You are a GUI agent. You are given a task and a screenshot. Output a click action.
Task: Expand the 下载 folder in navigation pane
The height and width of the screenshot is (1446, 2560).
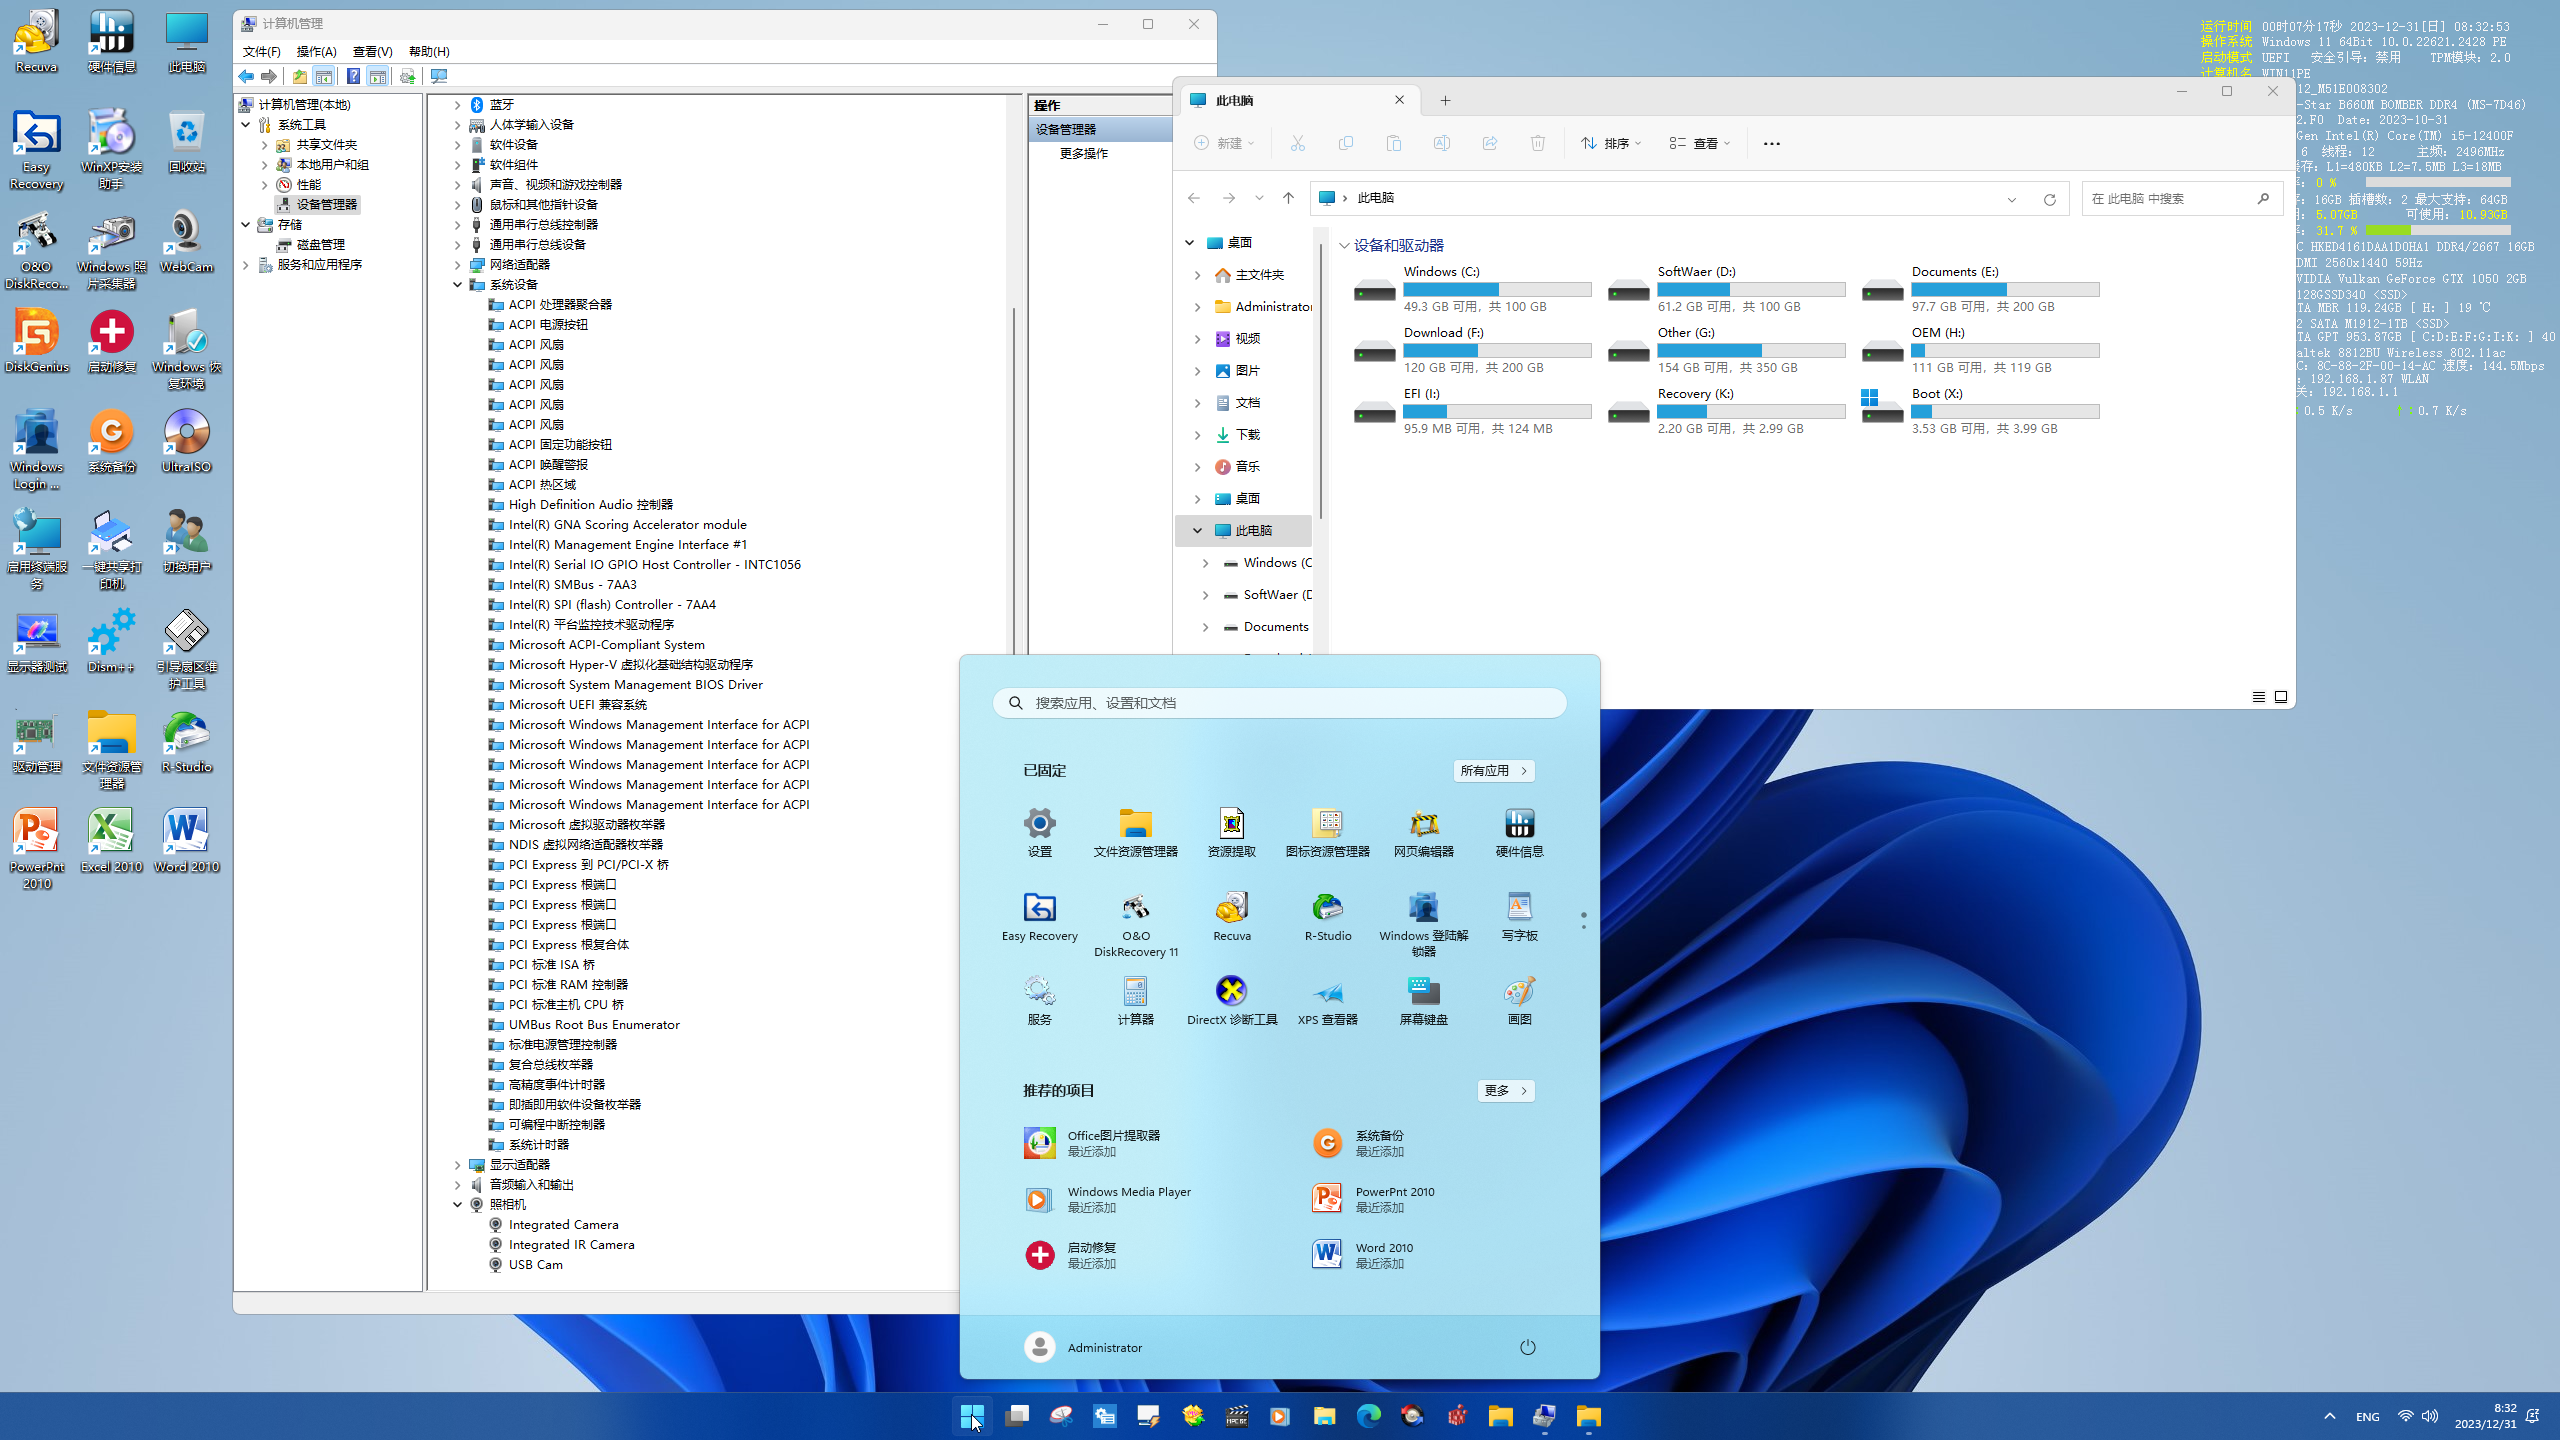coord(1197,435)
